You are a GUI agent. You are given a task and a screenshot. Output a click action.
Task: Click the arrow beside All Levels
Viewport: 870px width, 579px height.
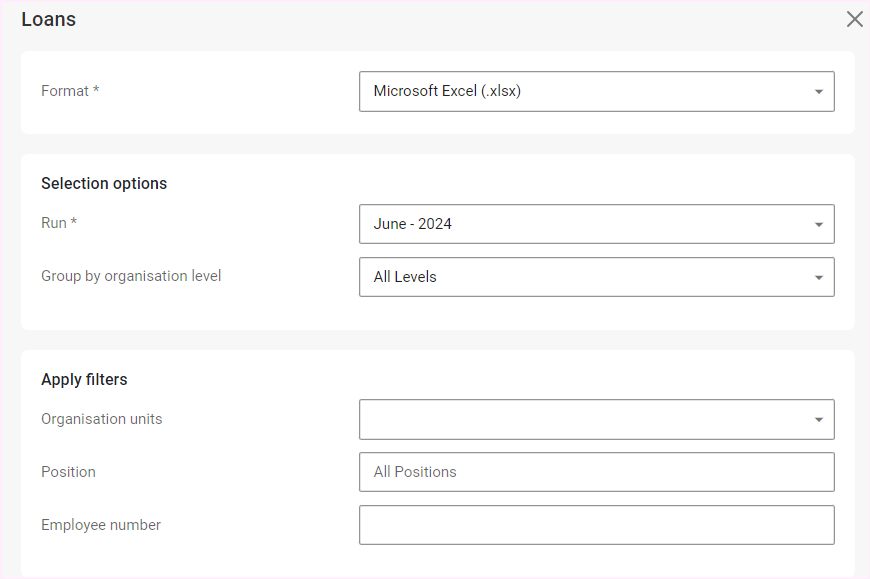point(818,278)
